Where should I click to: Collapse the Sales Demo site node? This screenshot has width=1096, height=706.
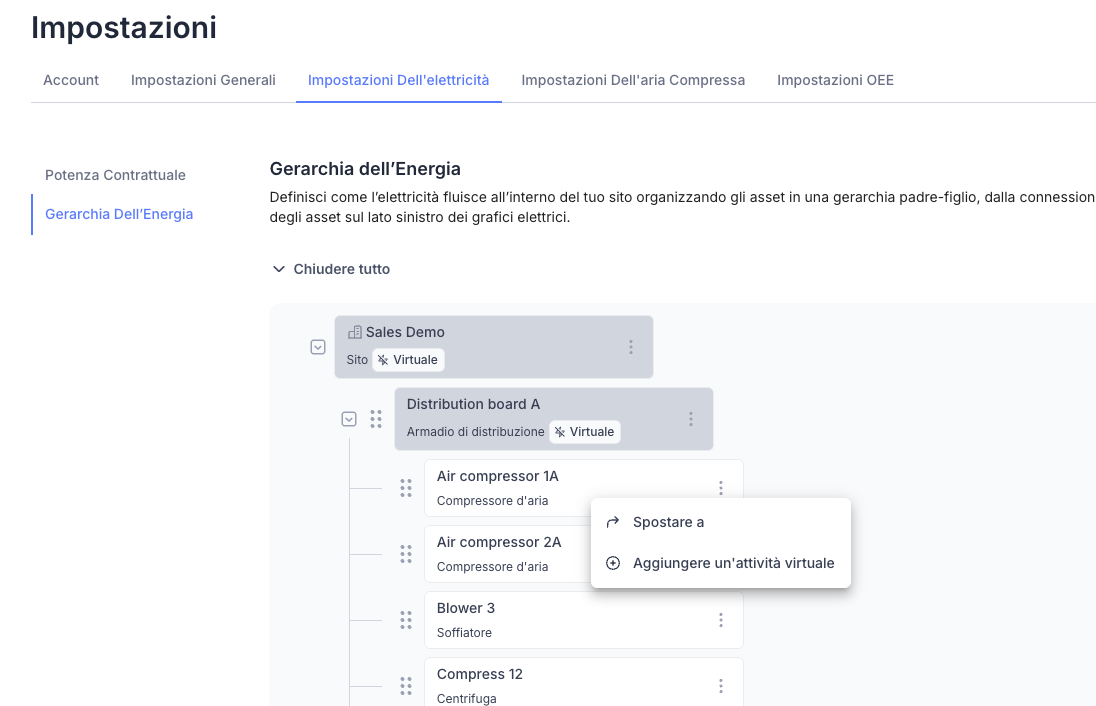click(x=318, y=347)
